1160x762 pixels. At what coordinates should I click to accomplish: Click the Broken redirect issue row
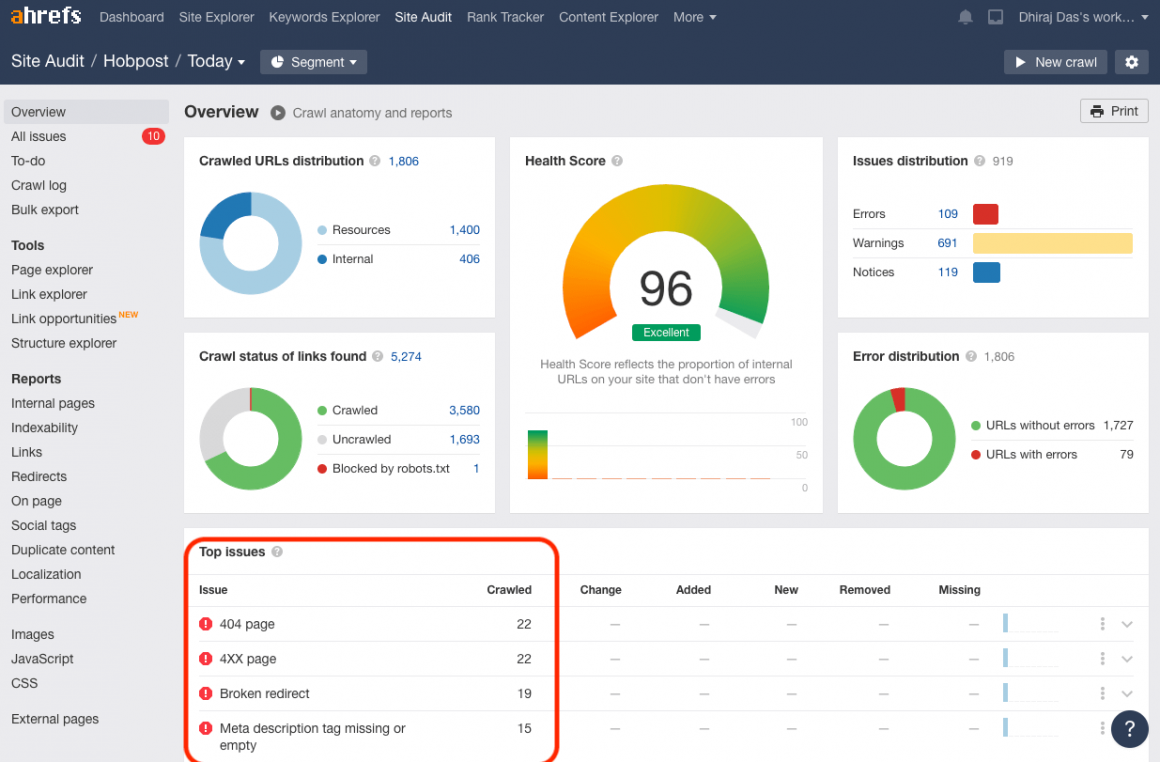[x=265, y=693]
